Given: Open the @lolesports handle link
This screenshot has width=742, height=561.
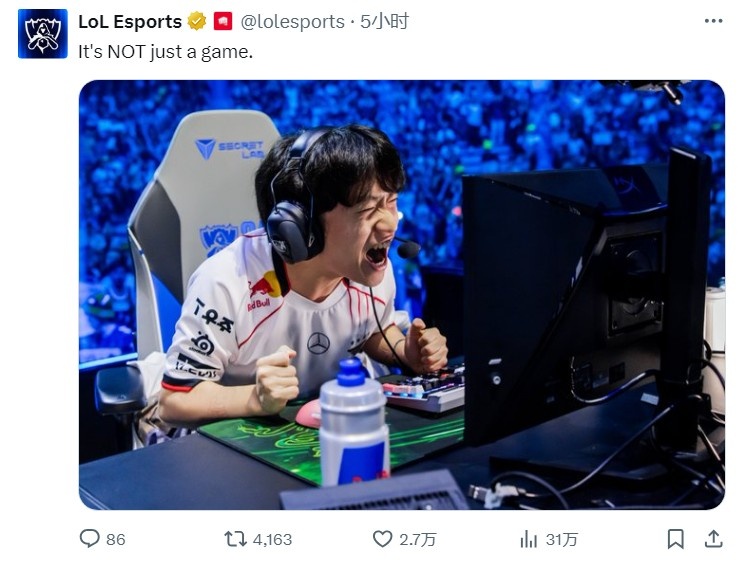Looking at the screenshot, I should [292, 22].
